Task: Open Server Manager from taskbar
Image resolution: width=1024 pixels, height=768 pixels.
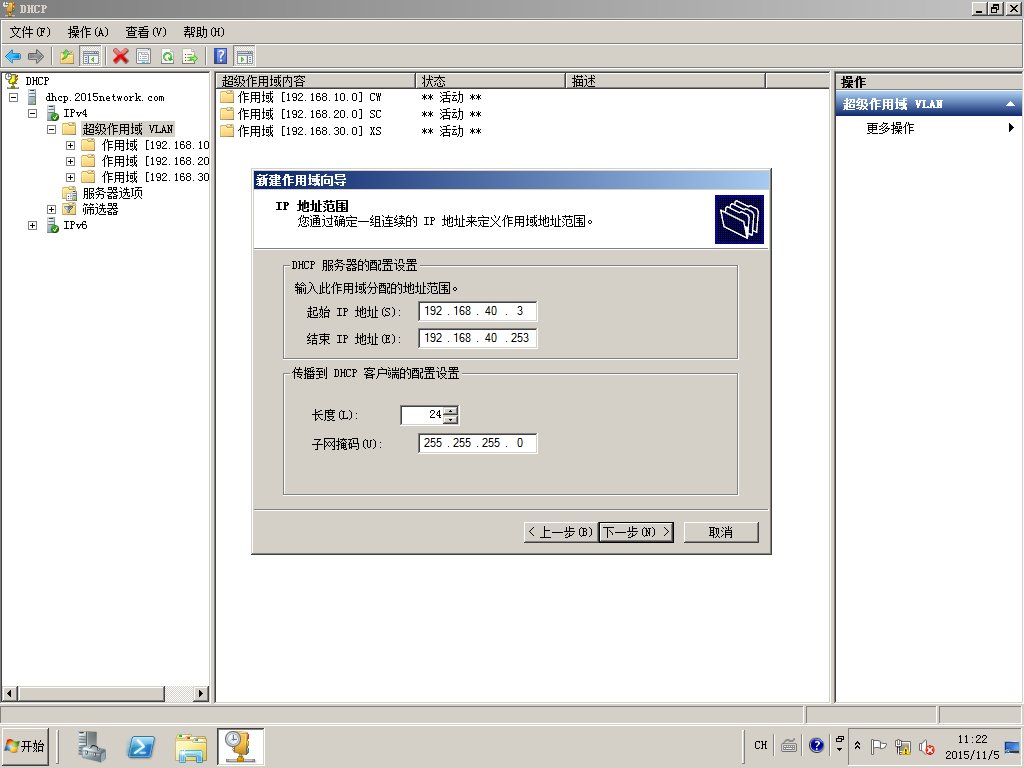Action: click(x=91, y=746)
